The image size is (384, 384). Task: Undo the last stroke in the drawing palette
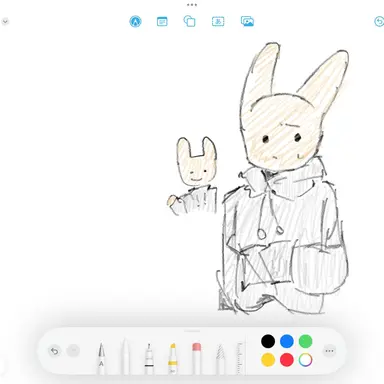pos(55,351)
